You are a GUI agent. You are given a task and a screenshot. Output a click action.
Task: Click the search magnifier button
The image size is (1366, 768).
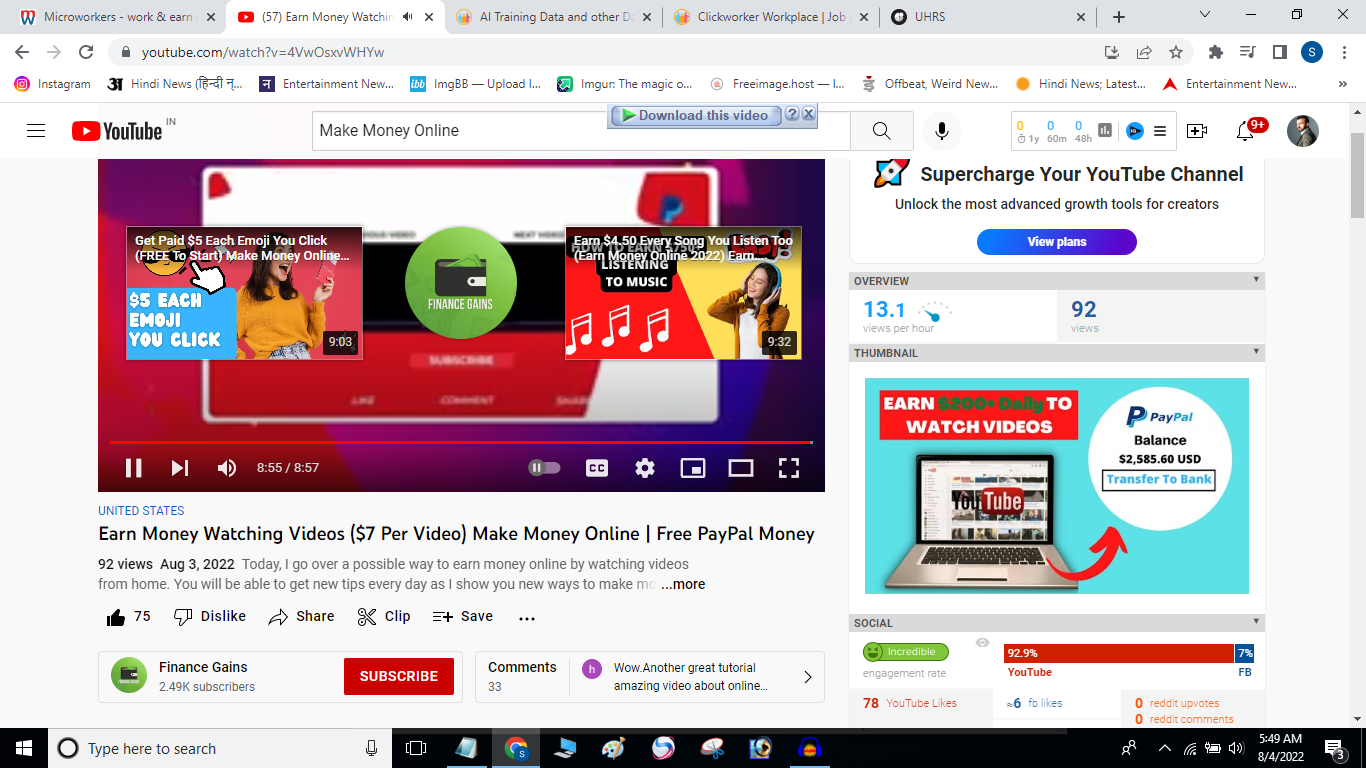click(x=881, y=131)
